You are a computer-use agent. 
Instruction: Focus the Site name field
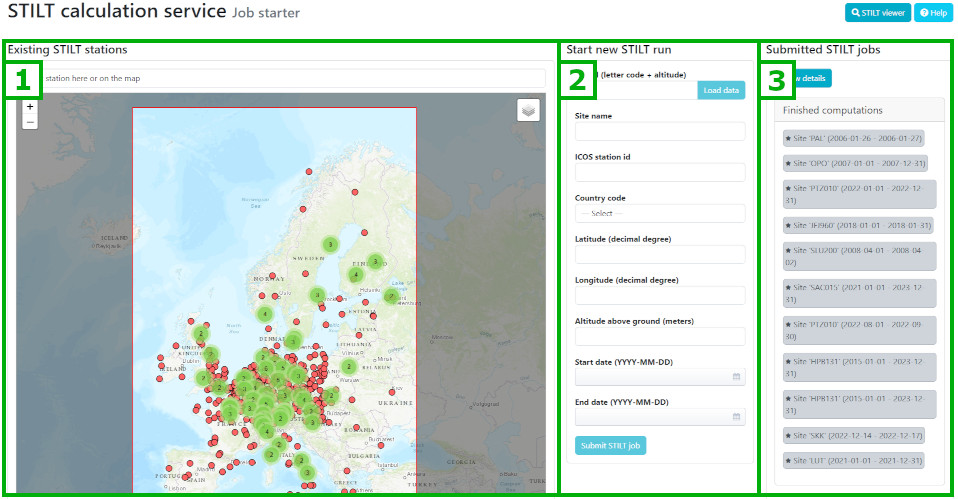tap(660, 131)
